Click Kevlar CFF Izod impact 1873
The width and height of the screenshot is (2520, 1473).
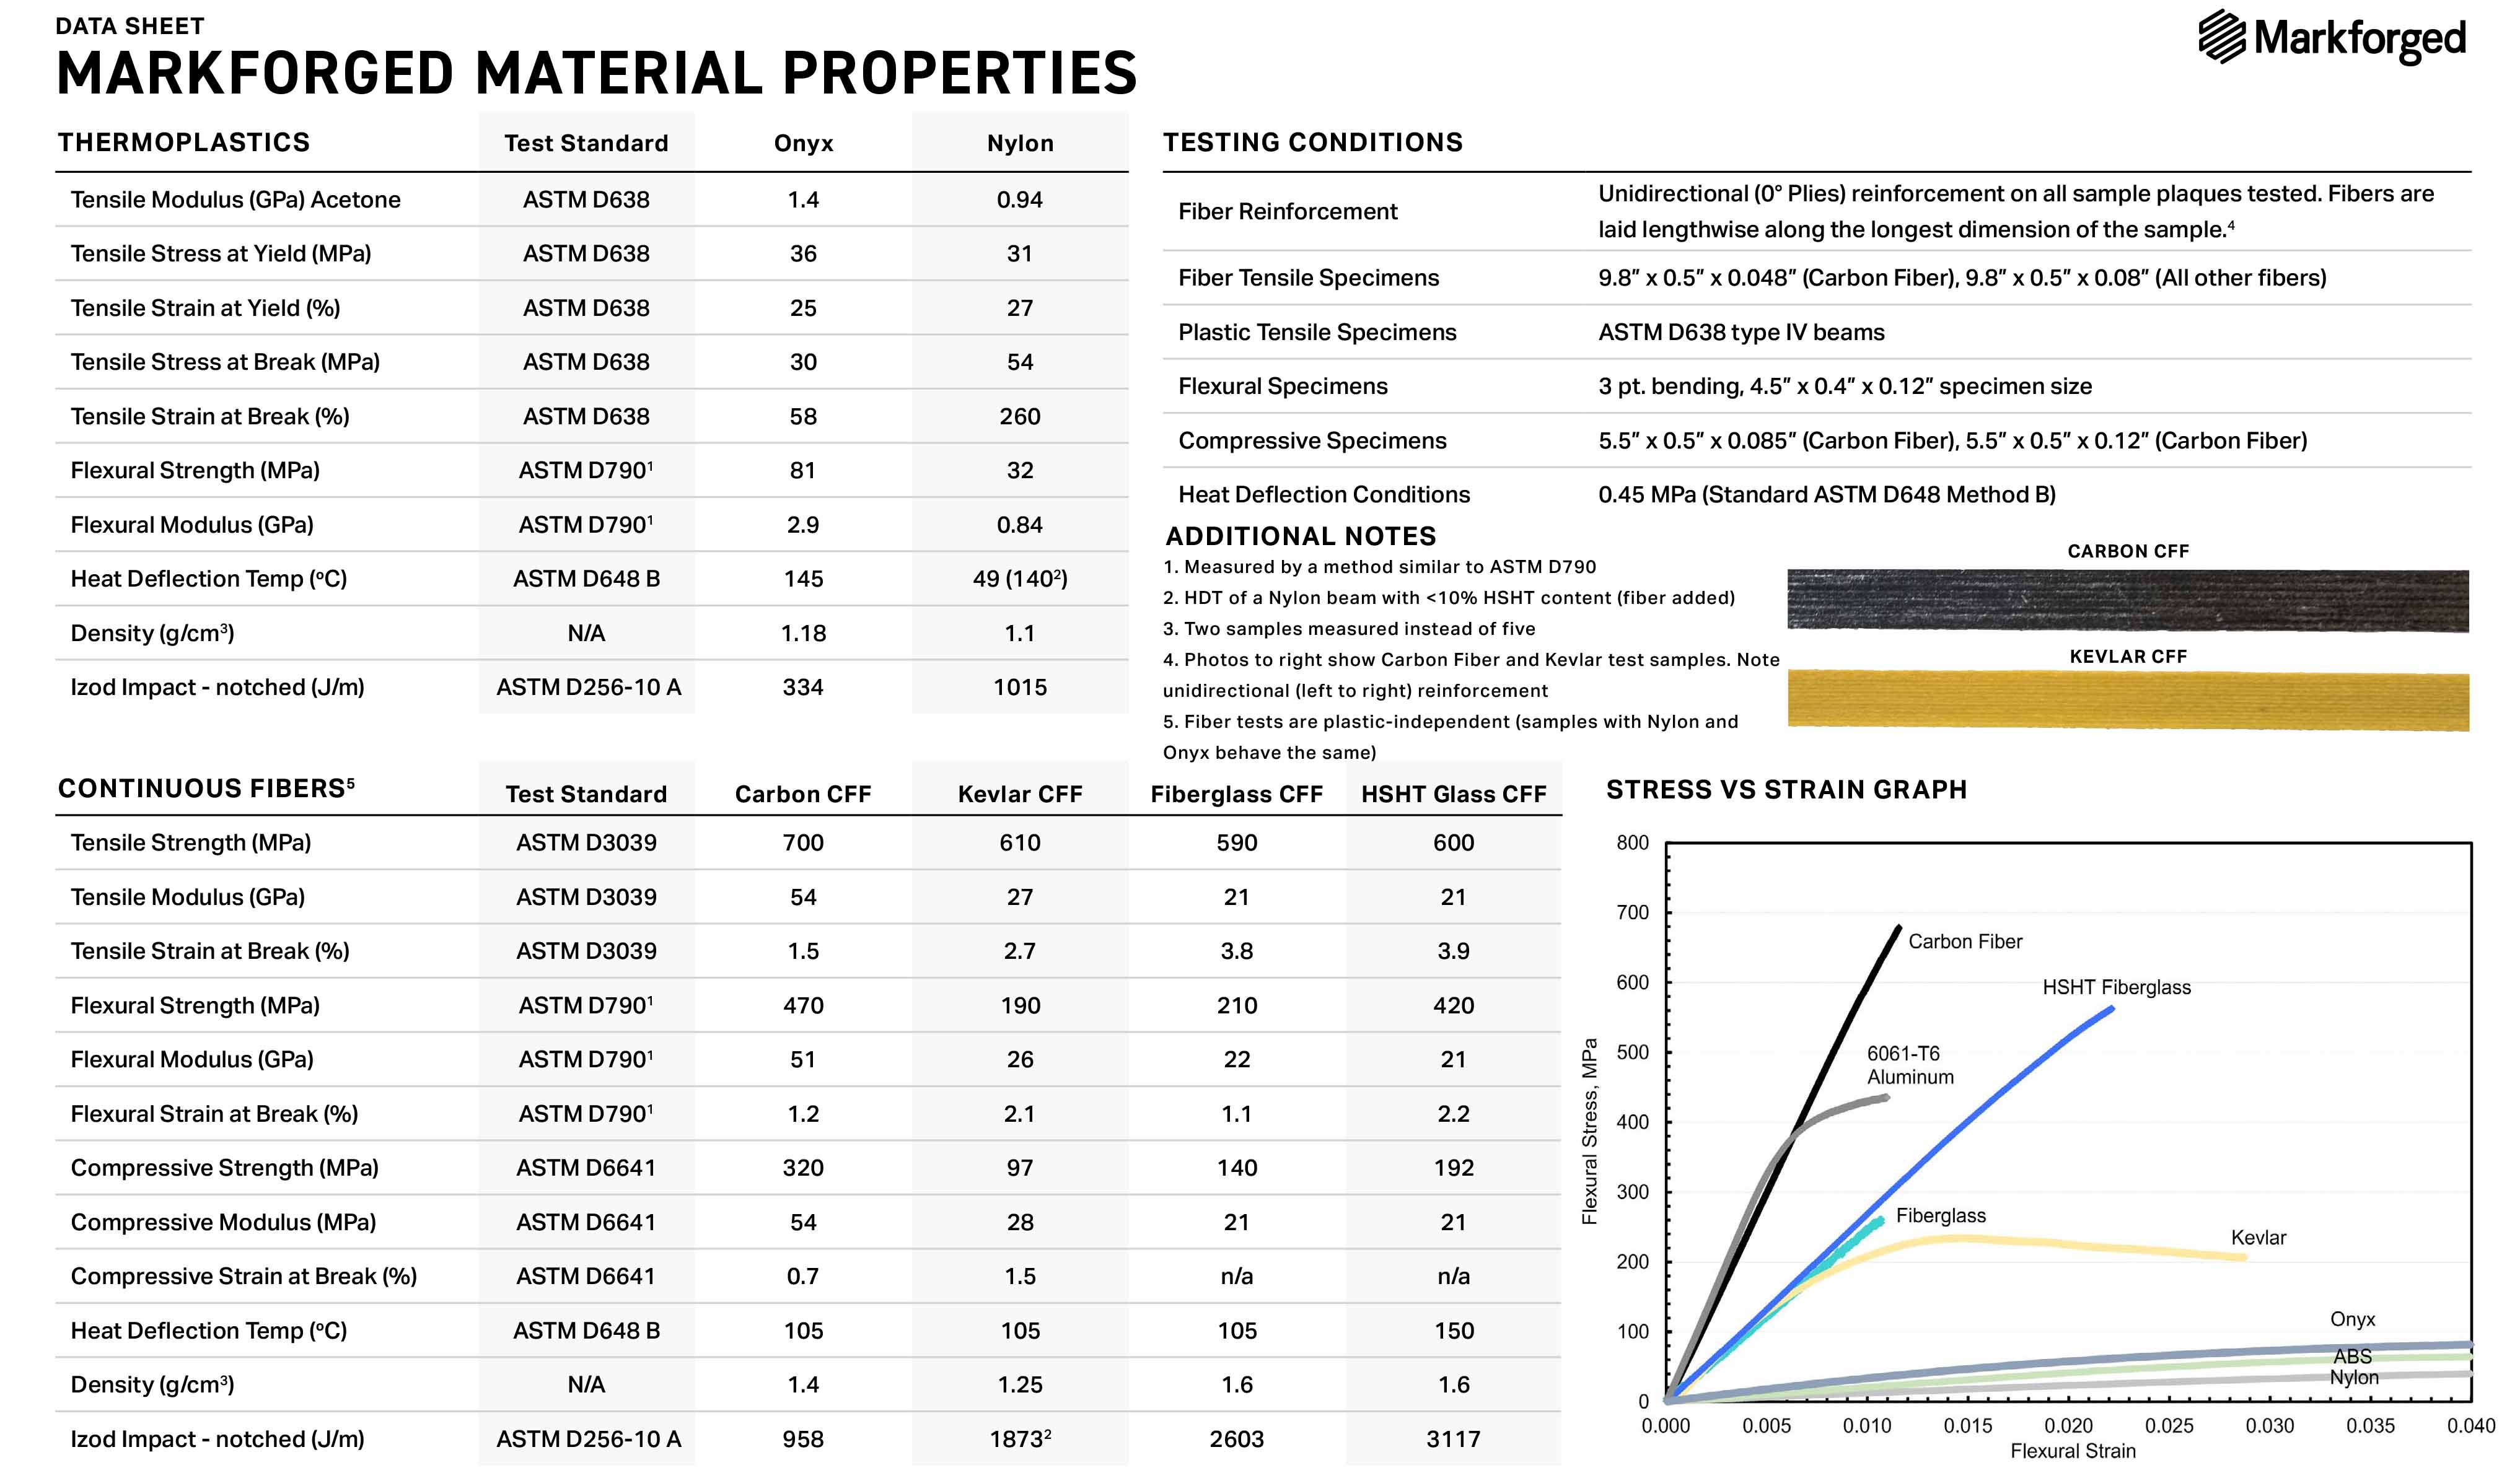pos(1020,1439)
